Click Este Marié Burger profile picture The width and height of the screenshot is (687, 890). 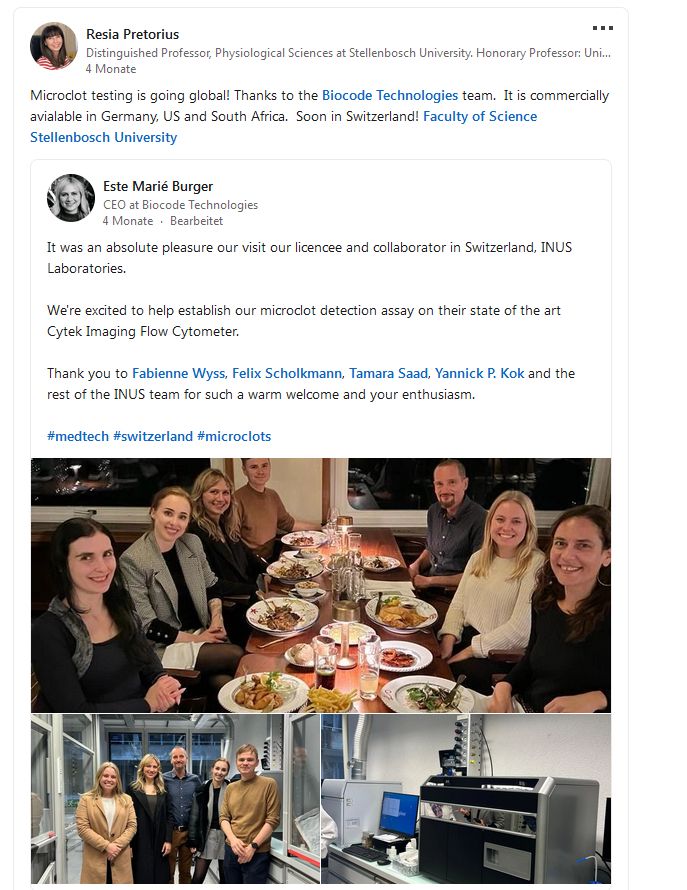tap(71, 198)
